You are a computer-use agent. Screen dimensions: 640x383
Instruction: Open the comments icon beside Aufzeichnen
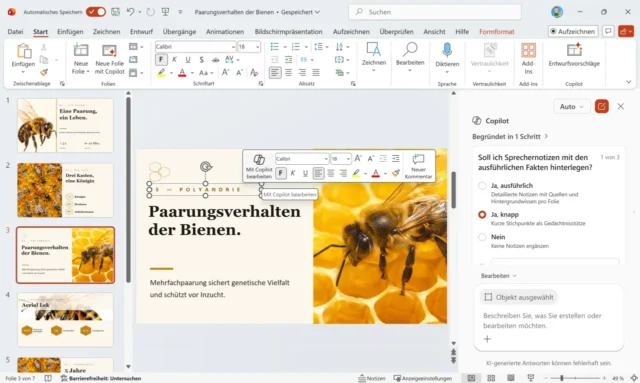click(608, 31)
